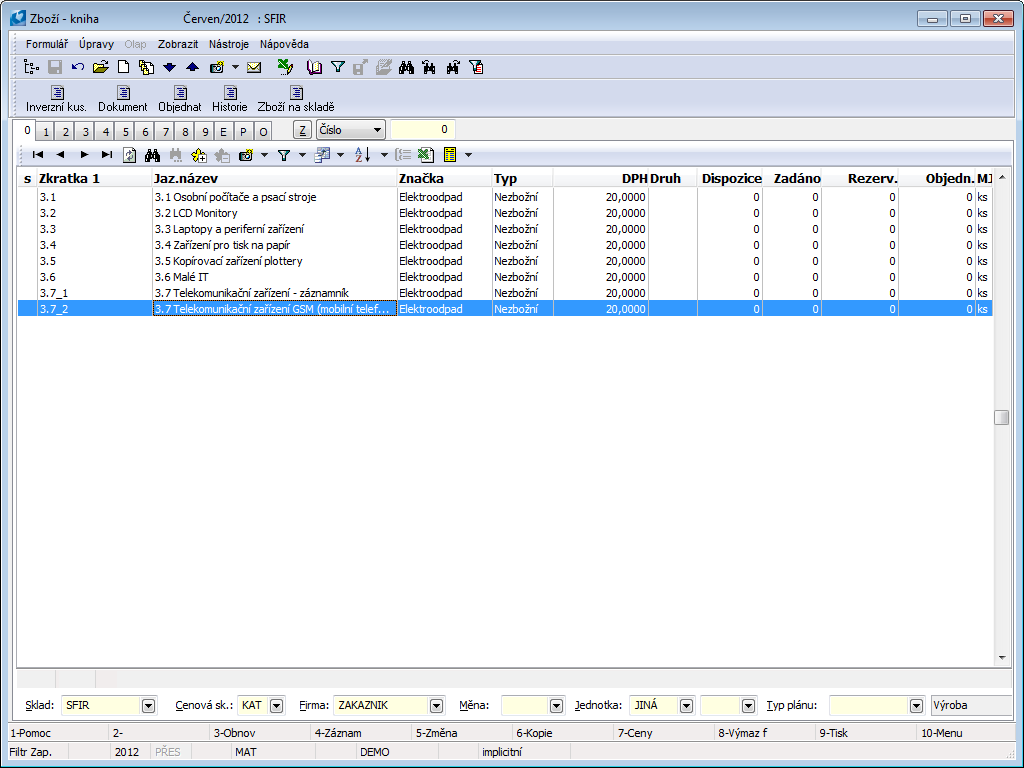
Task: Click the Historie toolbar icon
Action: click(229, 94)
